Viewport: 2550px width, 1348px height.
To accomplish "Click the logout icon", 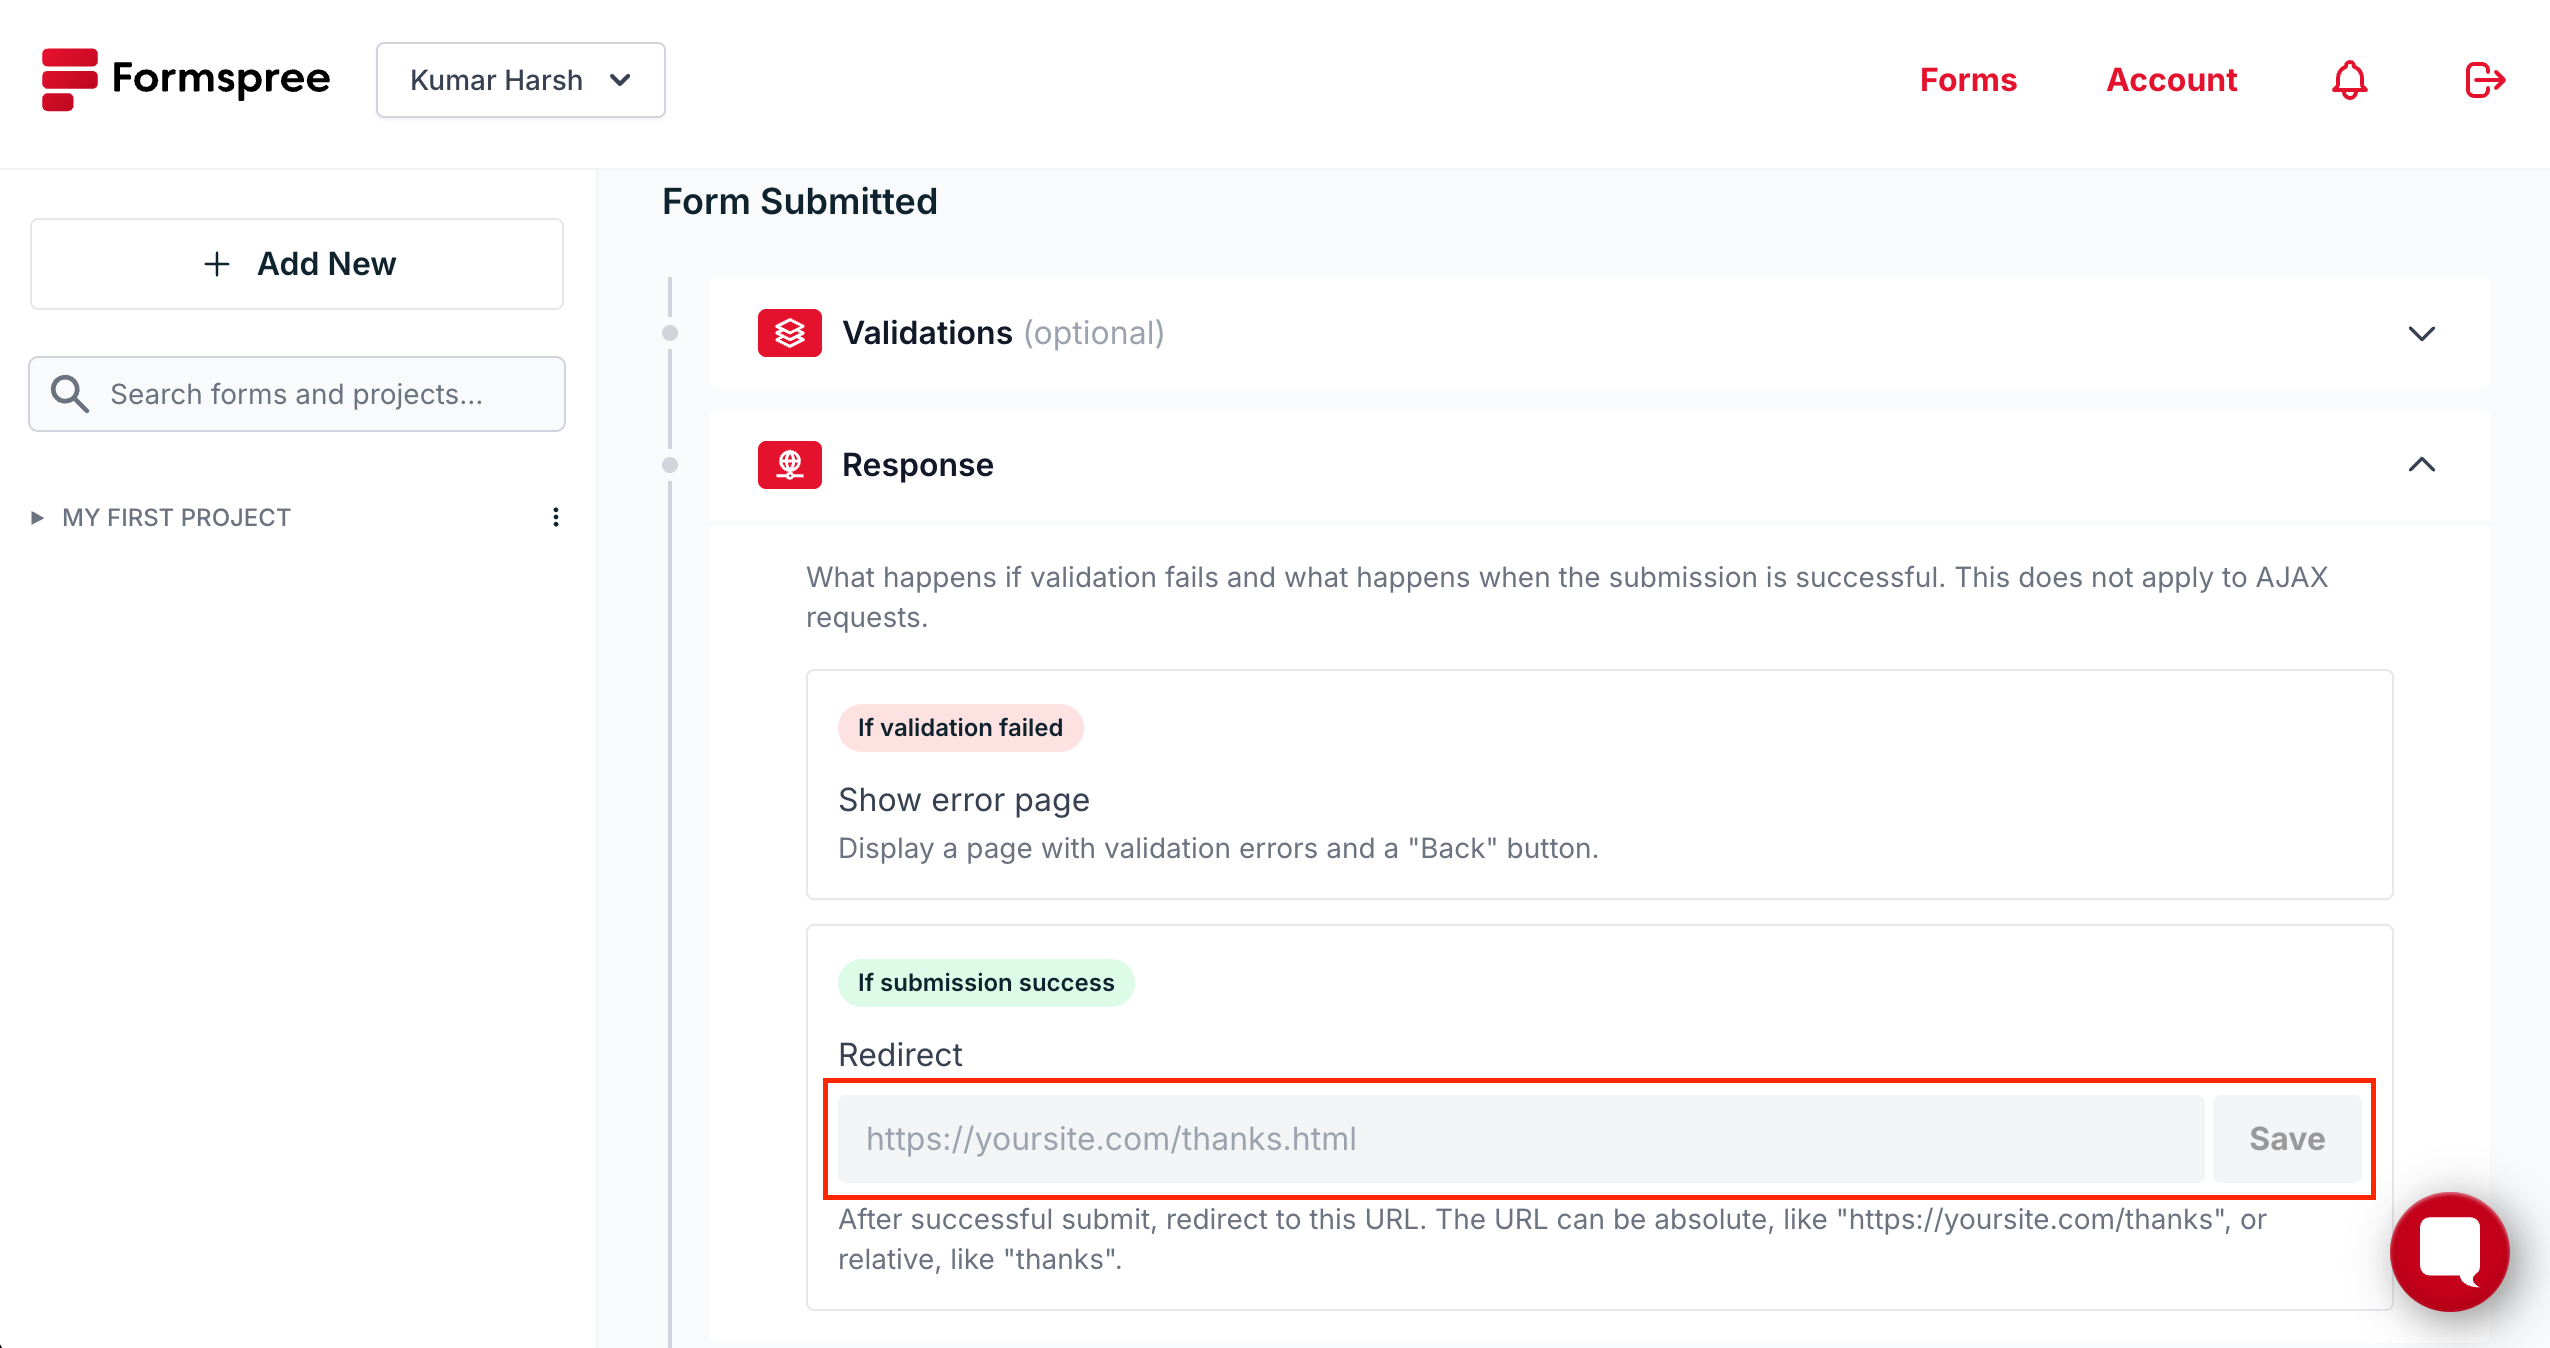I will click(x=2484, y=80).
